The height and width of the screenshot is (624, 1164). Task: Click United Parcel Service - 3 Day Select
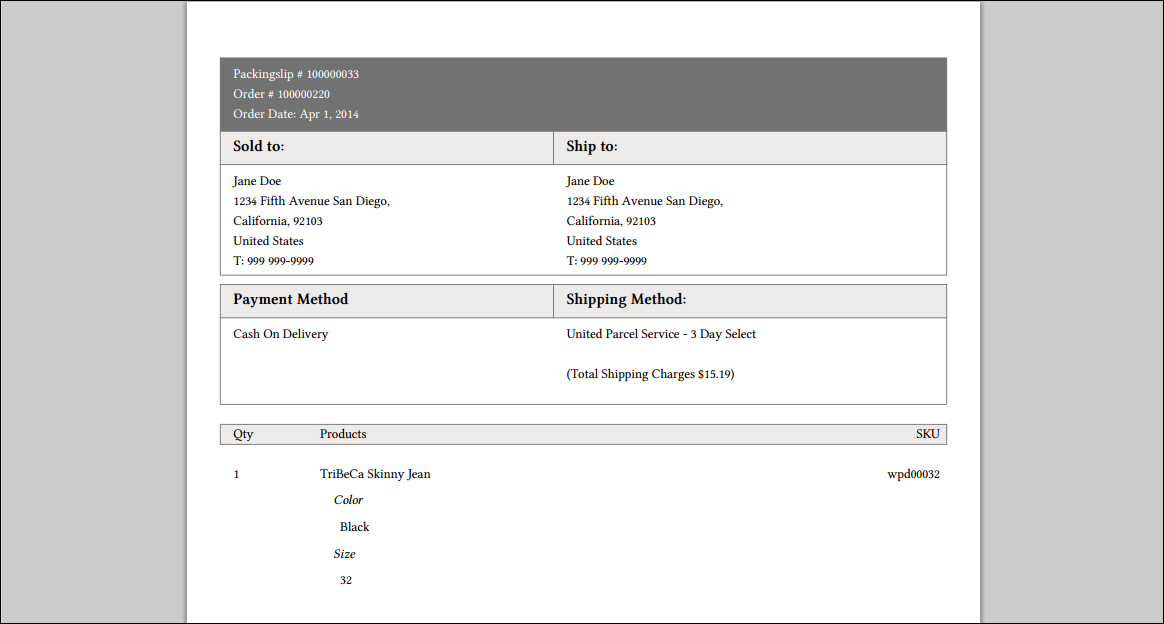[x=661, y=334]
